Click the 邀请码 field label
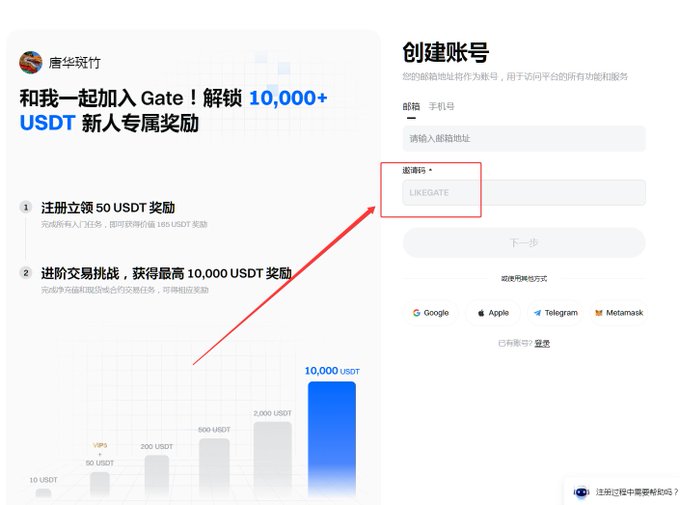 pyautogui.click(x=414, y=171)
